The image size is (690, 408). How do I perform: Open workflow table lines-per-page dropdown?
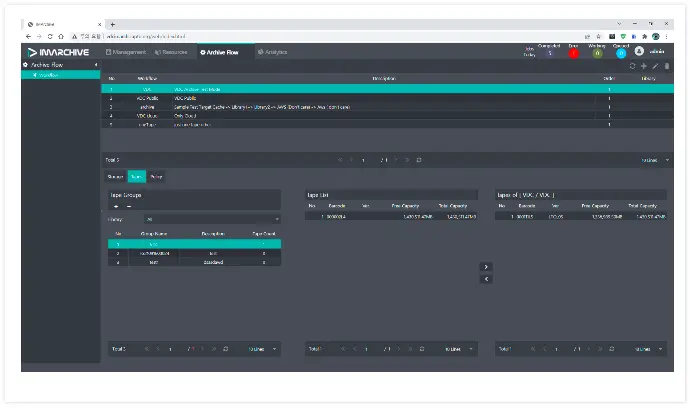click(657, 160)
